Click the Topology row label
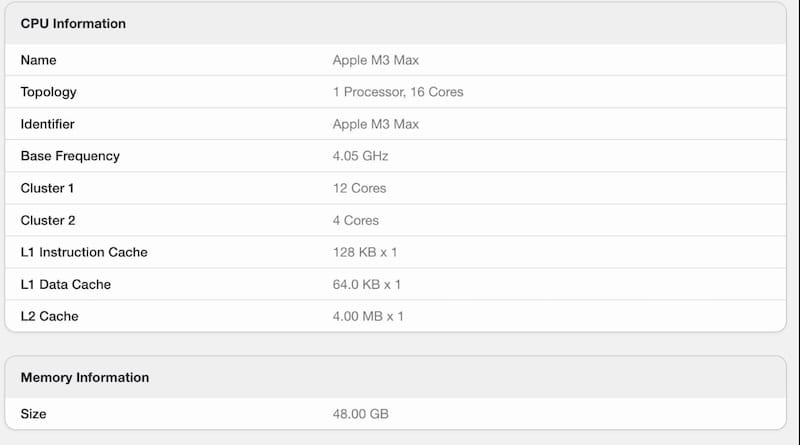This screenshot has height=445, width=800. (48, 92)
